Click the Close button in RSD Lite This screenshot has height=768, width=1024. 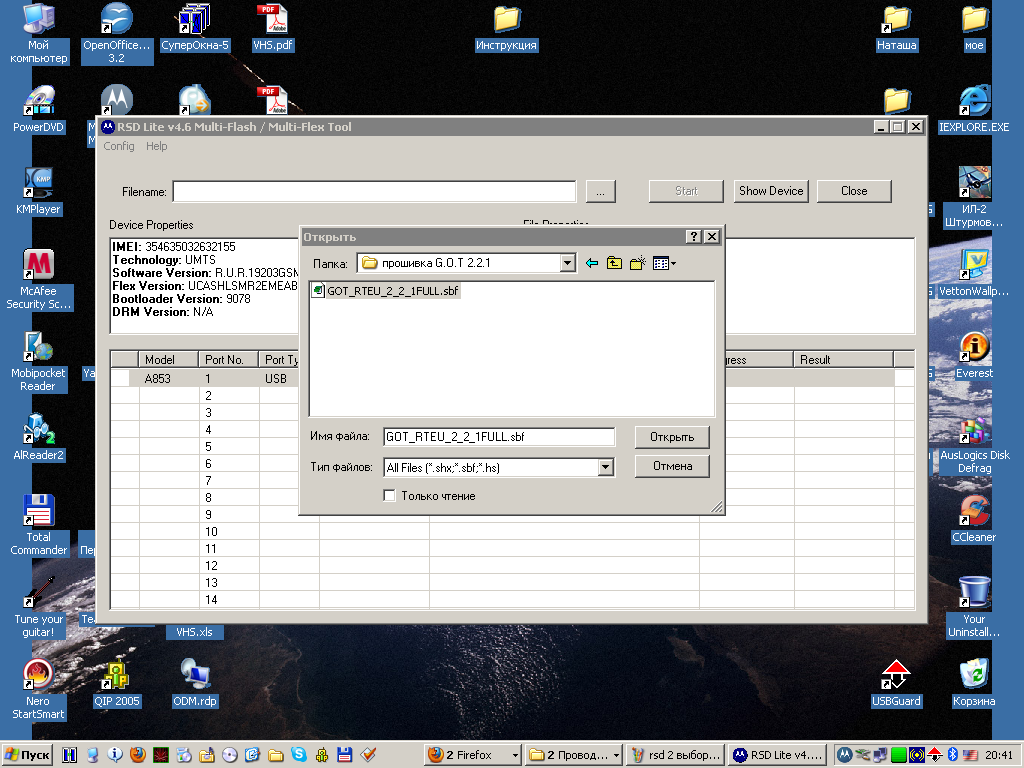pos(854,191)
